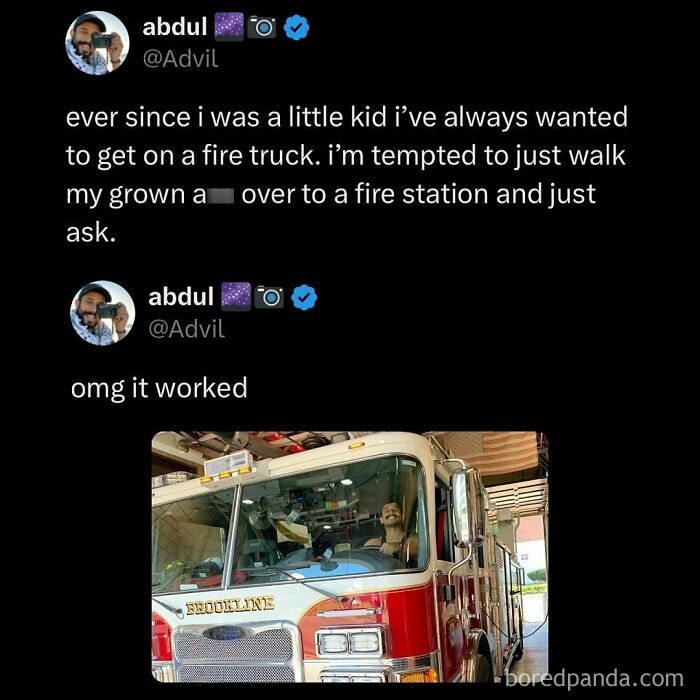Click the fire truck's front headlights
The width and height of the screenshot is (700, 700).
tap(350, 643)
